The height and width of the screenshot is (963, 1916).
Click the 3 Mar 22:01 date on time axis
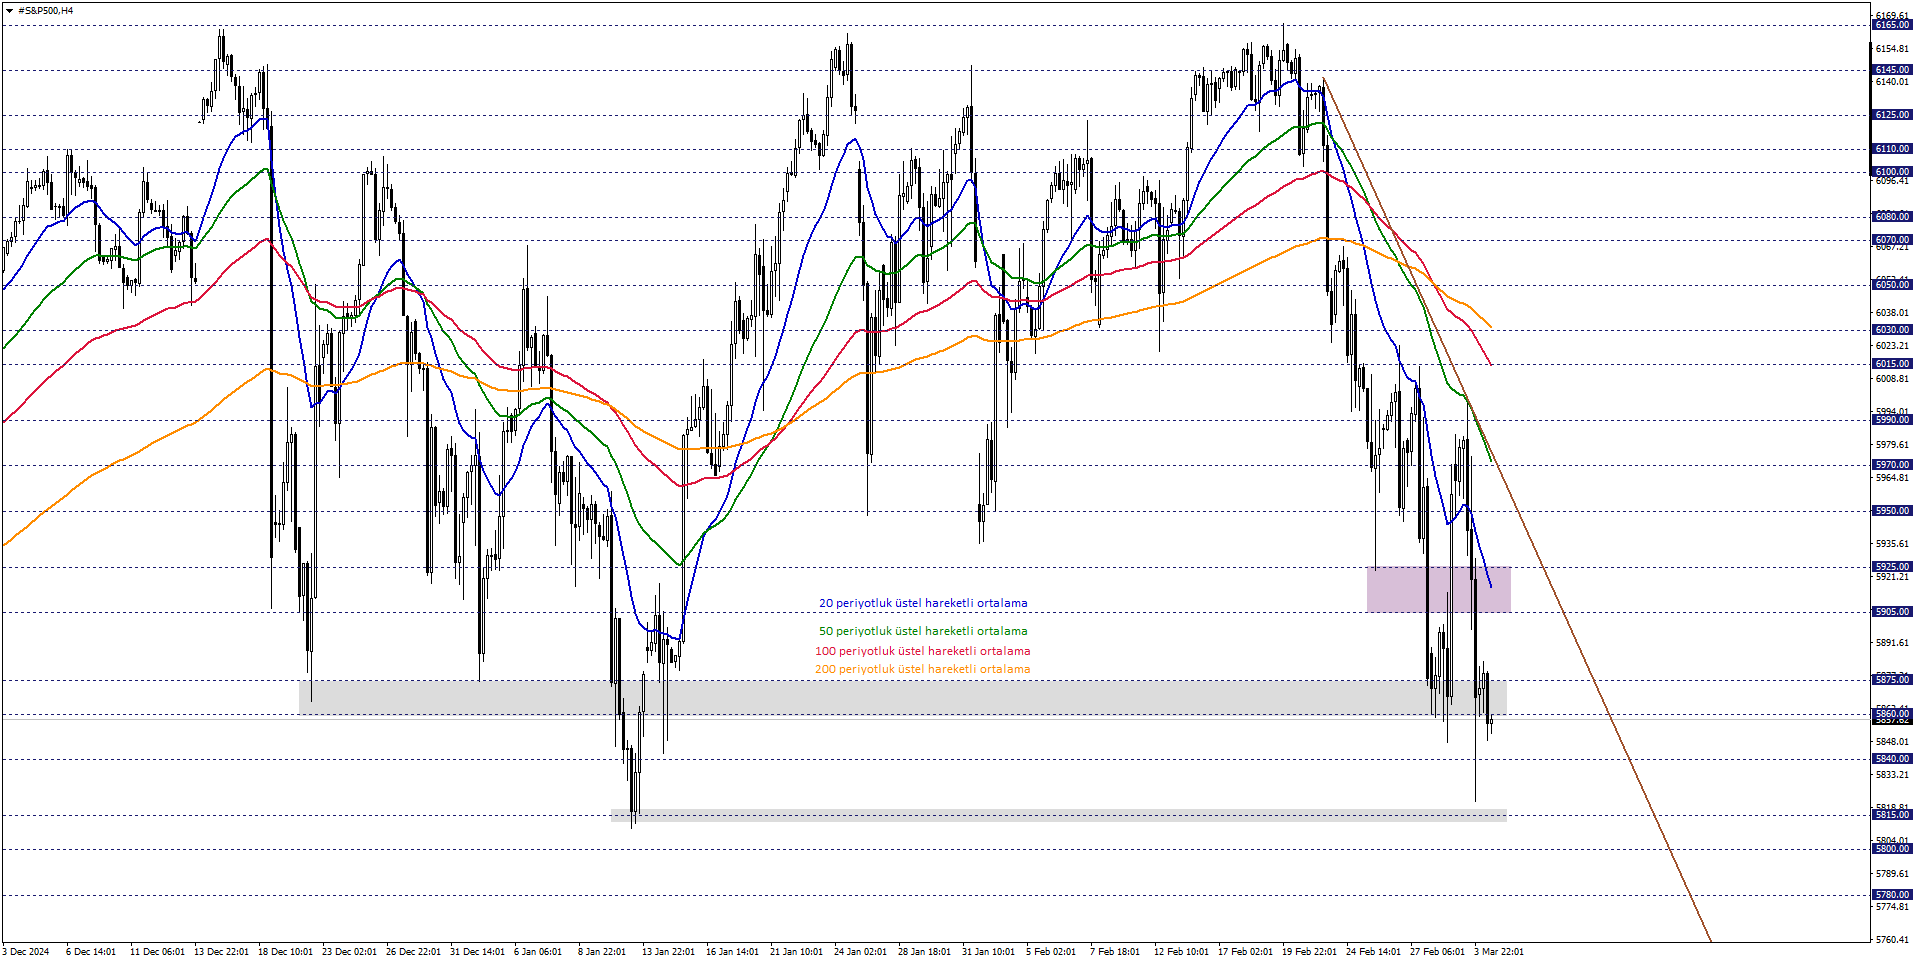[1499, 952]
